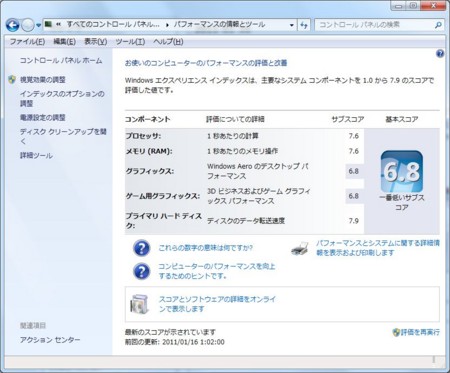Open スコアとソフトウェアの詳細をオンライン link
Screen dimensions: 450x373
[x=217, y=304]
